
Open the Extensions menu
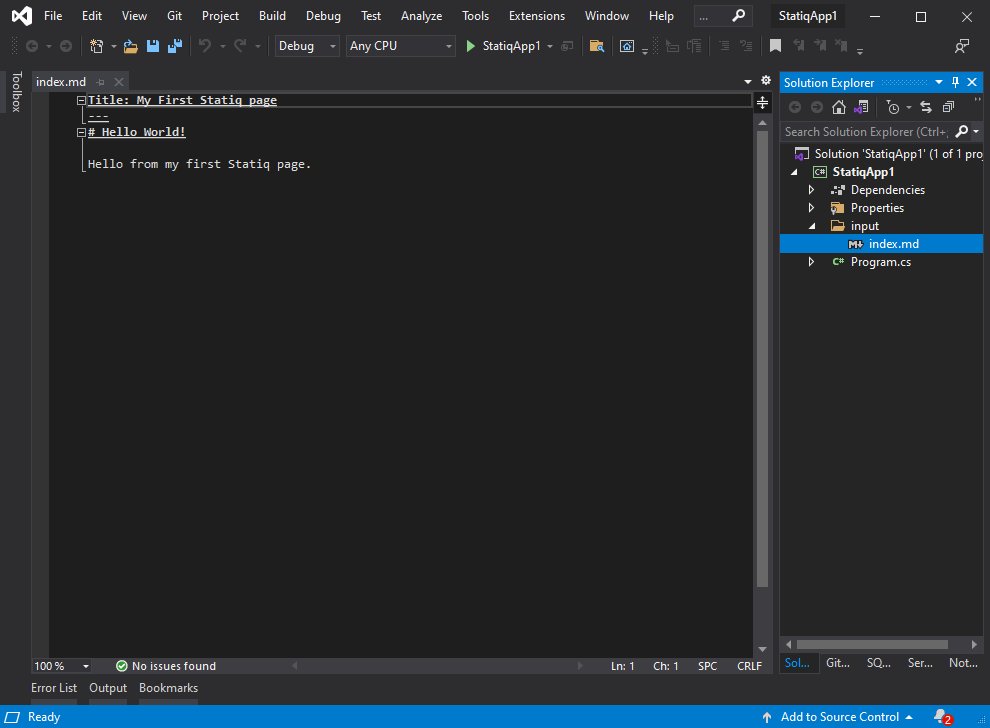[536, 16]
